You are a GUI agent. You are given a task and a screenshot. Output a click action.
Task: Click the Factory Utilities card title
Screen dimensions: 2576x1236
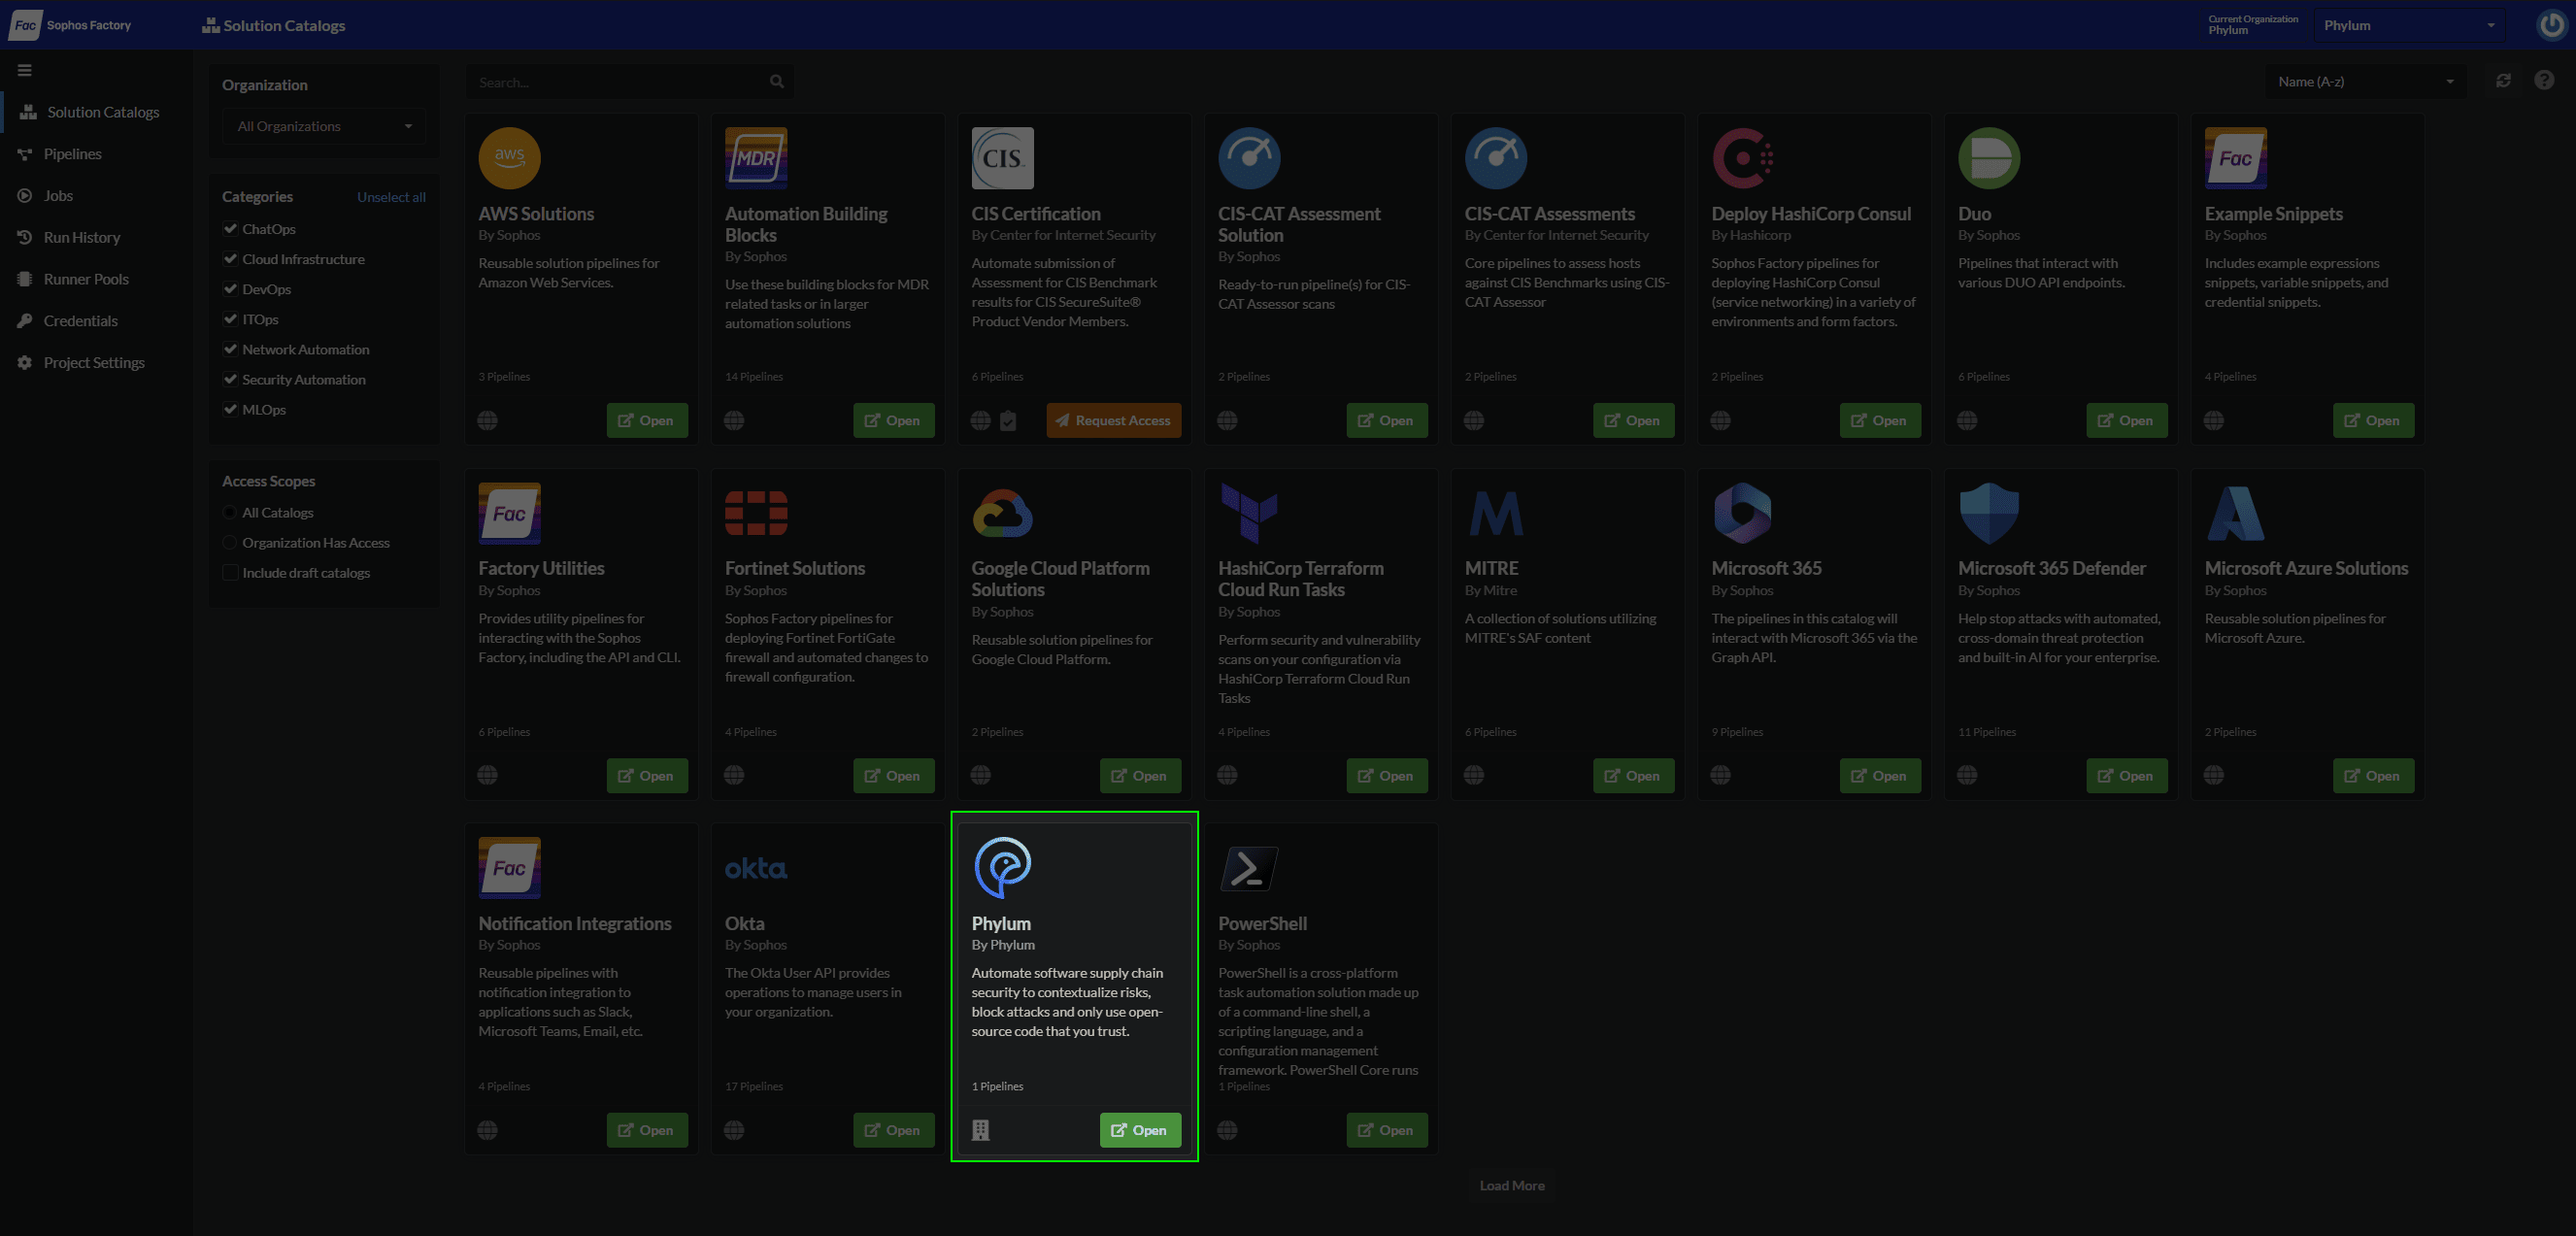[x=541, y=569]
